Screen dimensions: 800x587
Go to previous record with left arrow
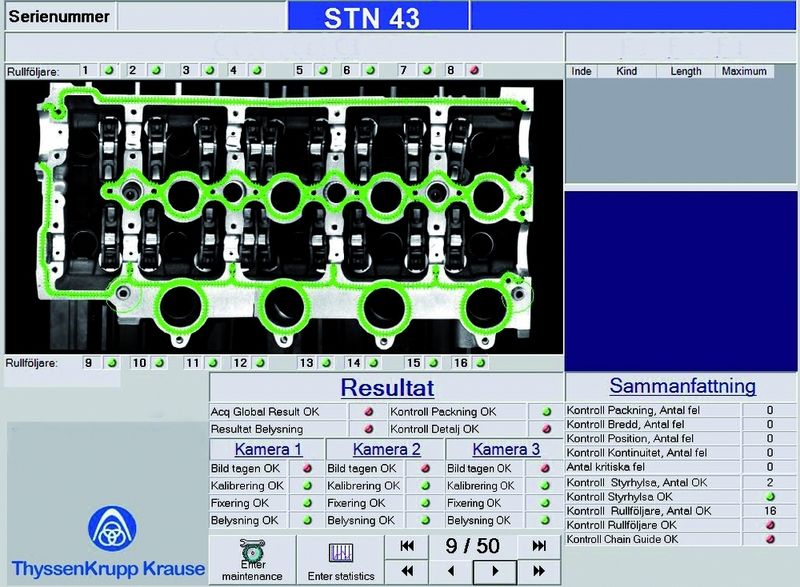pyautogui.click(x=451, y=571)
